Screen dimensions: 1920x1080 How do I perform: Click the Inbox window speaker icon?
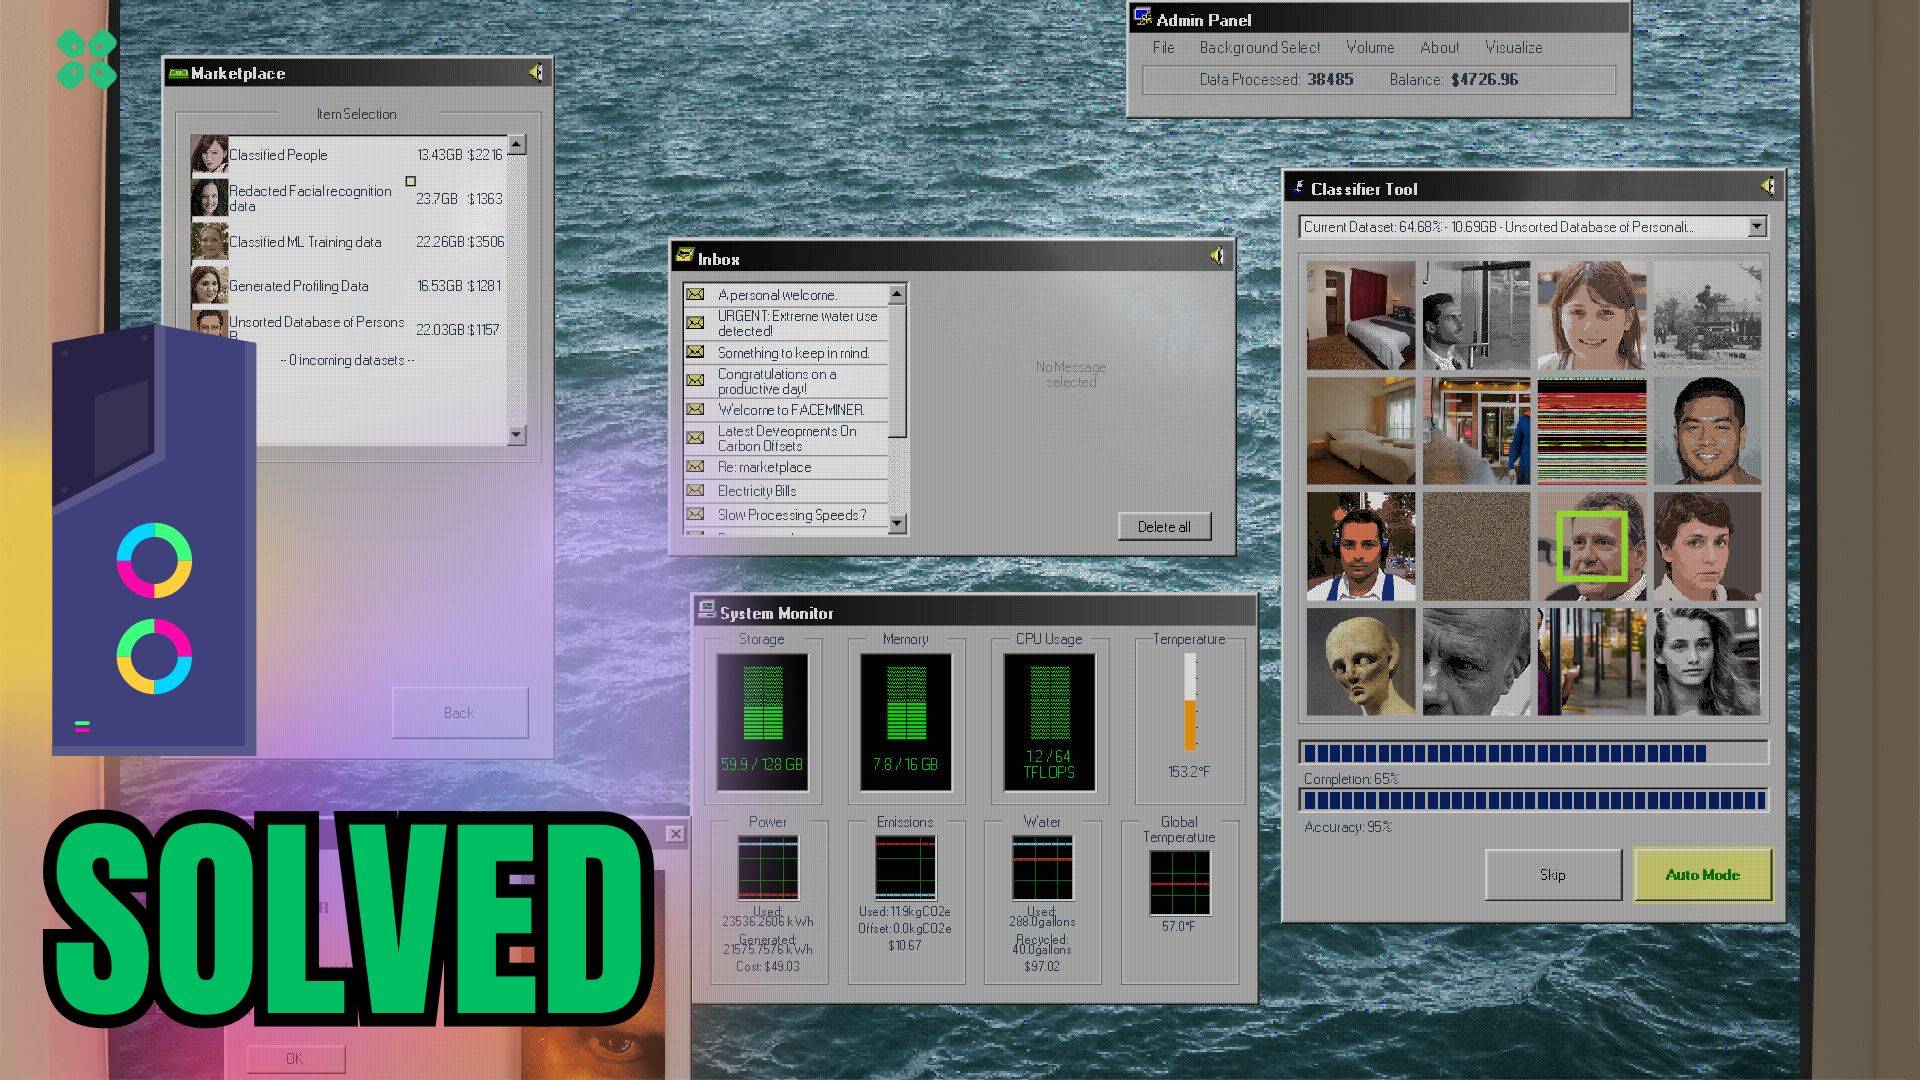coord(1217,257)
